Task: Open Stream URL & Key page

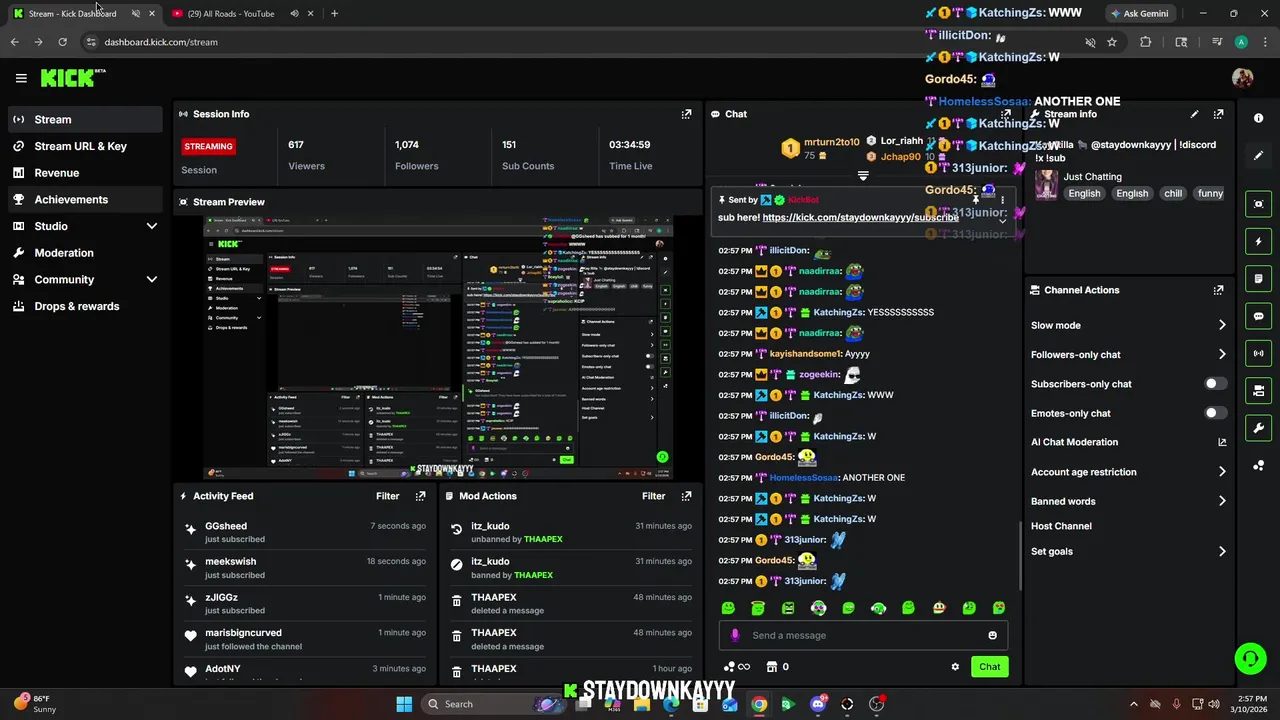Action: 85,146
